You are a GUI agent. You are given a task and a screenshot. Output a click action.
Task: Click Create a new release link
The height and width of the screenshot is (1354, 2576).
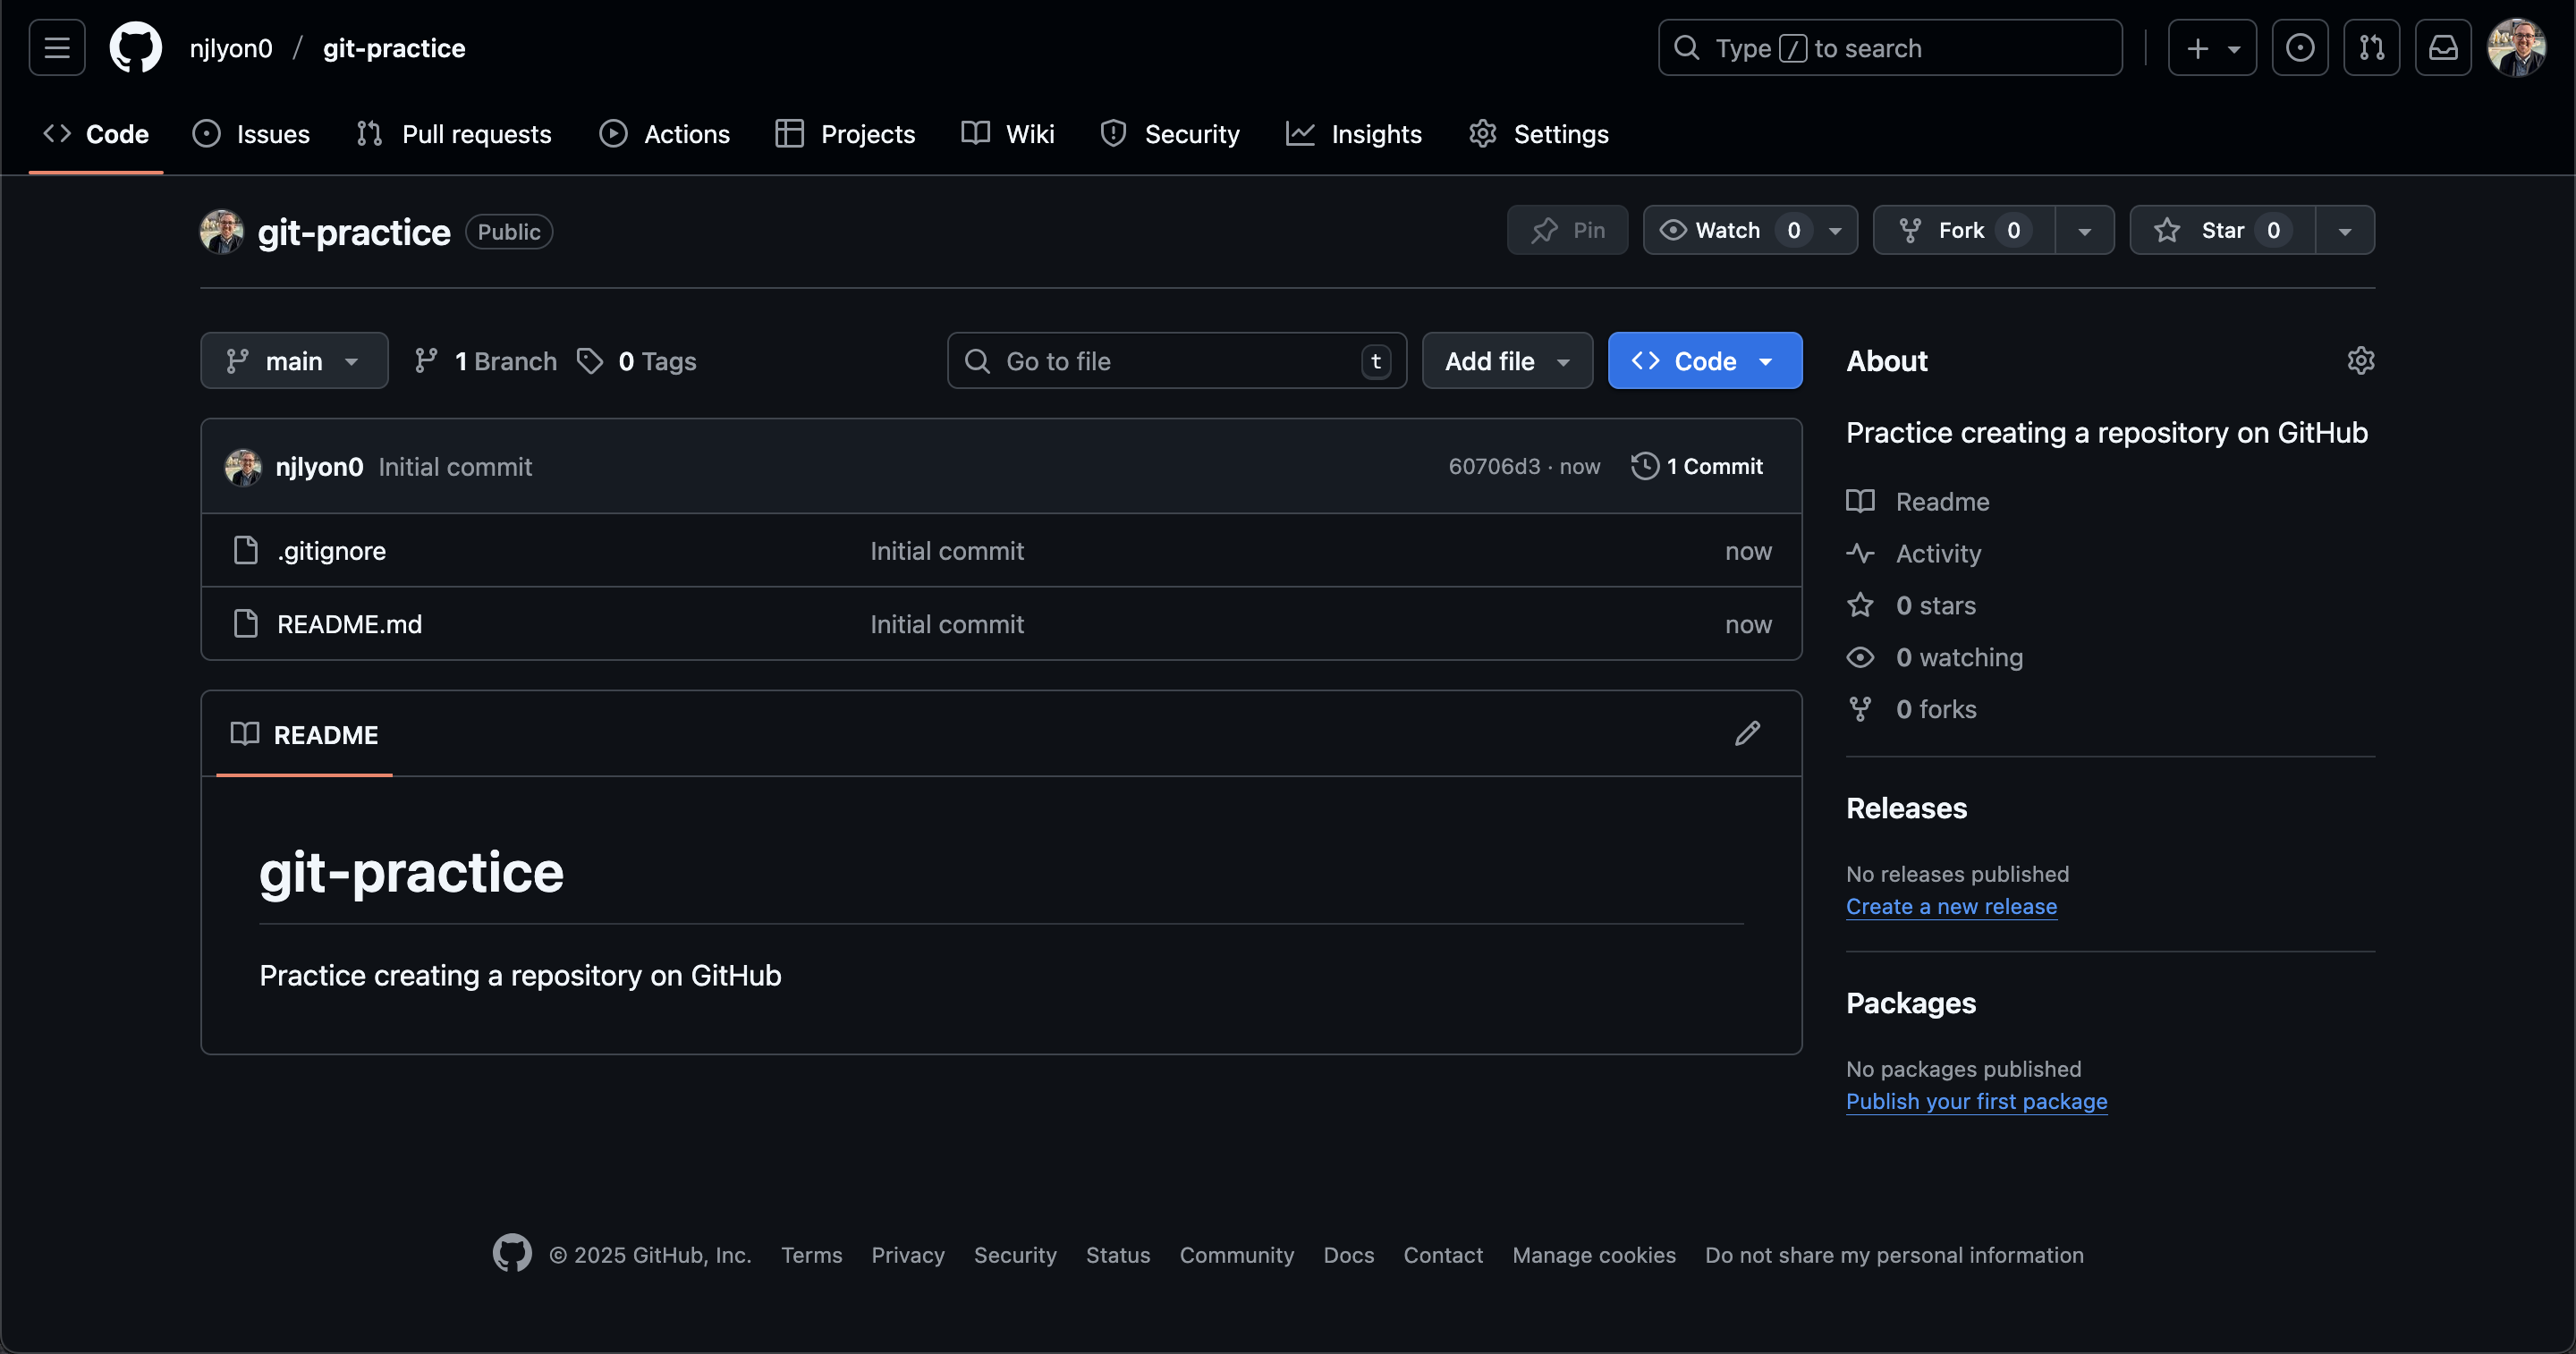point(1950,906)
